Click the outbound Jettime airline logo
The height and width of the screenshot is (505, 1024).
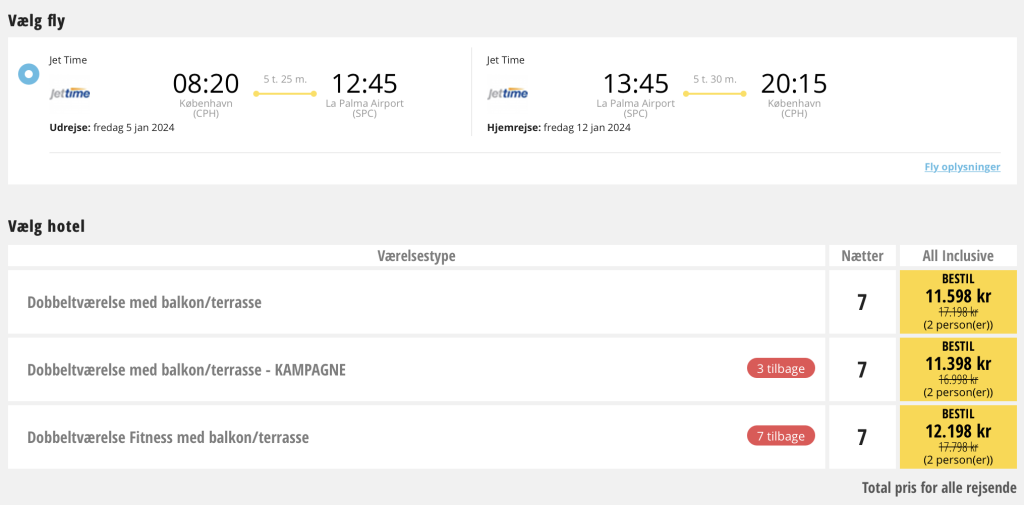coord(70,93)
